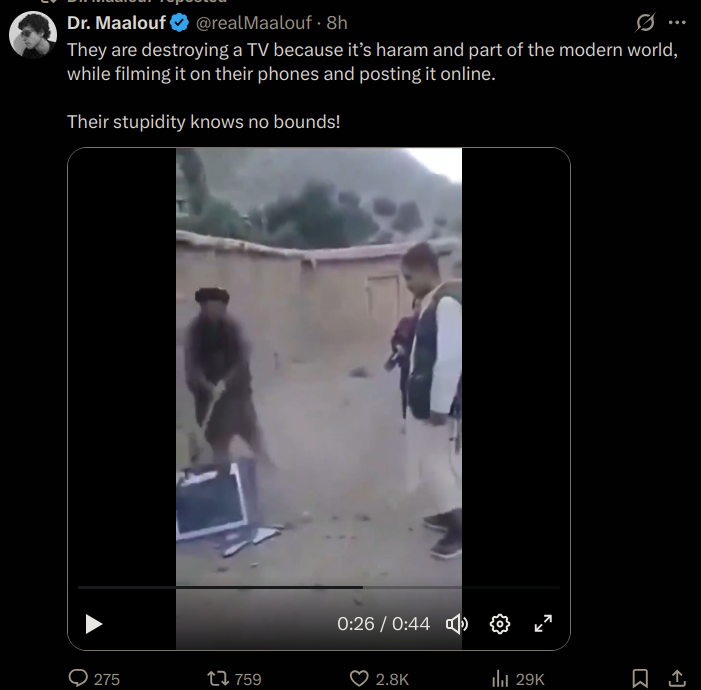Expand the video to fullscreen

[x=543, y=623]
